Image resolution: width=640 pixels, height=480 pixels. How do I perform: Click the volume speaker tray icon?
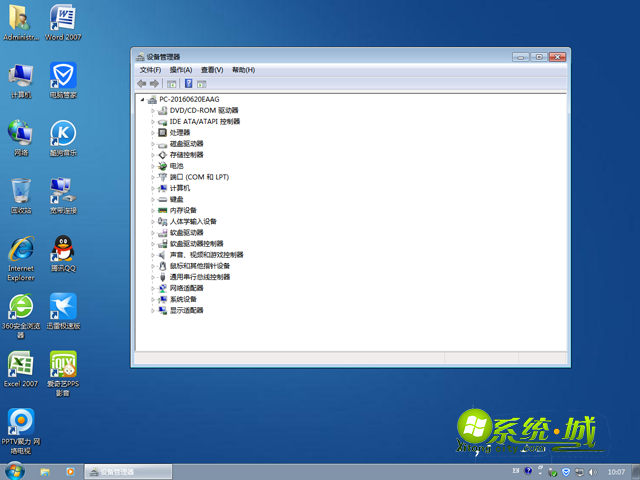593,472
